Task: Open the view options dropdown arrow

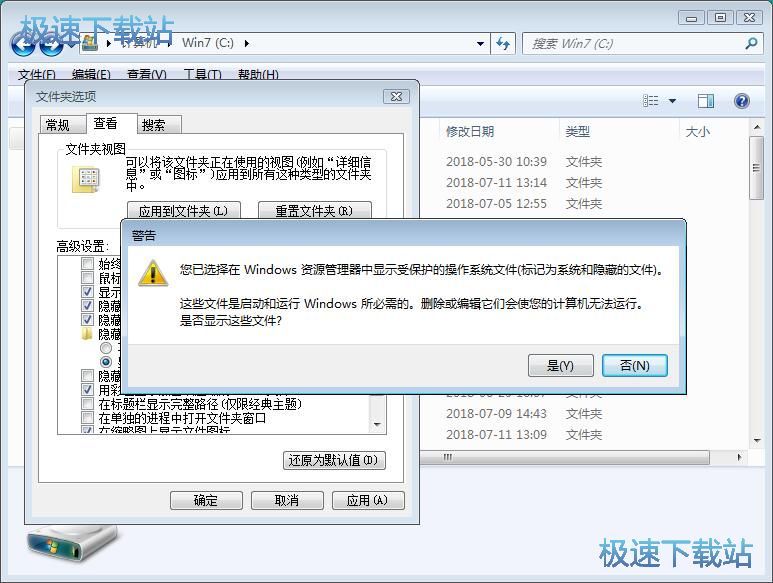Action: (x=672, y=101)
